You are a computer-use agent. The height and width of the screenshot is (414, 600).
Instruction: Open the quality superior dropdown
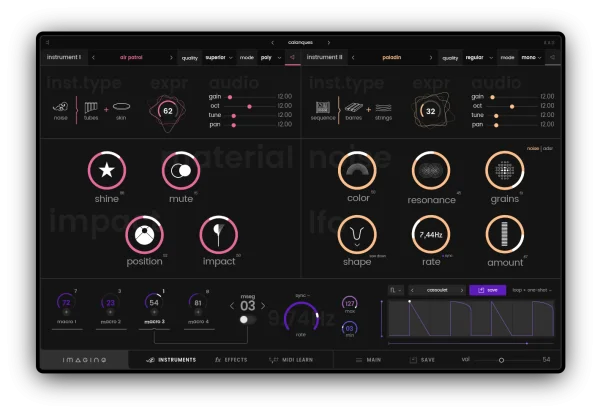pyautogui.click(x=218, y=57)
